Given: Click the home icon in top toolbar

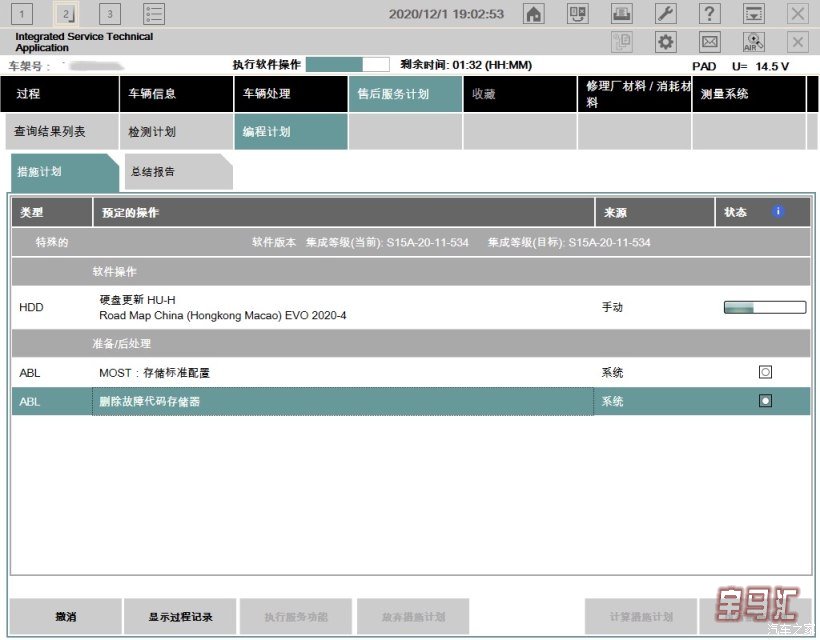Looking at the screenshot, I should [534, 14].
